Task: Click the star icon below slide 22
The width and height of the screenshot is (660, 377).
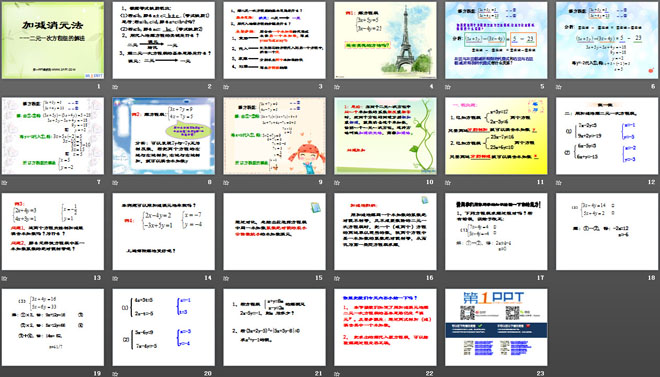Action: click(x=337, y=374)
